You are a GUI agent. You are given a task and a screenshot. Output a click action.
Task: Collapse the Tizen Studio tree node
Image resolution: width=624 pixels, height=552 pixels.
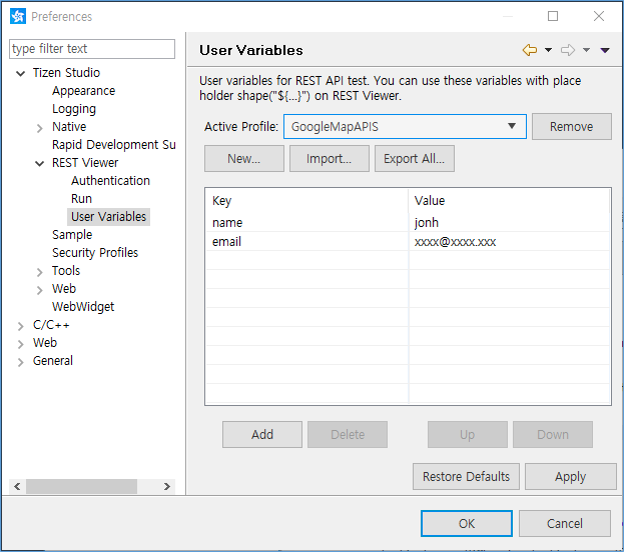[21, 73]
